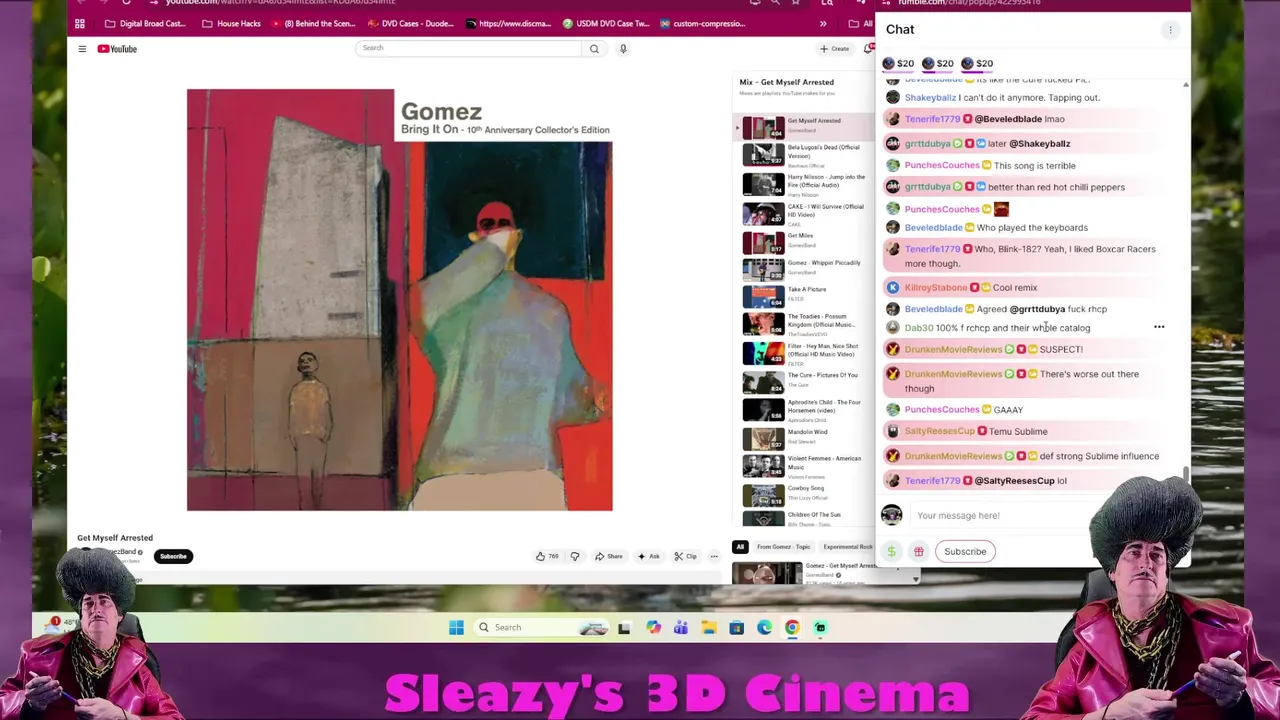Open the browser apps grid shortcut
1280x720 pixels.
[80, 23]
